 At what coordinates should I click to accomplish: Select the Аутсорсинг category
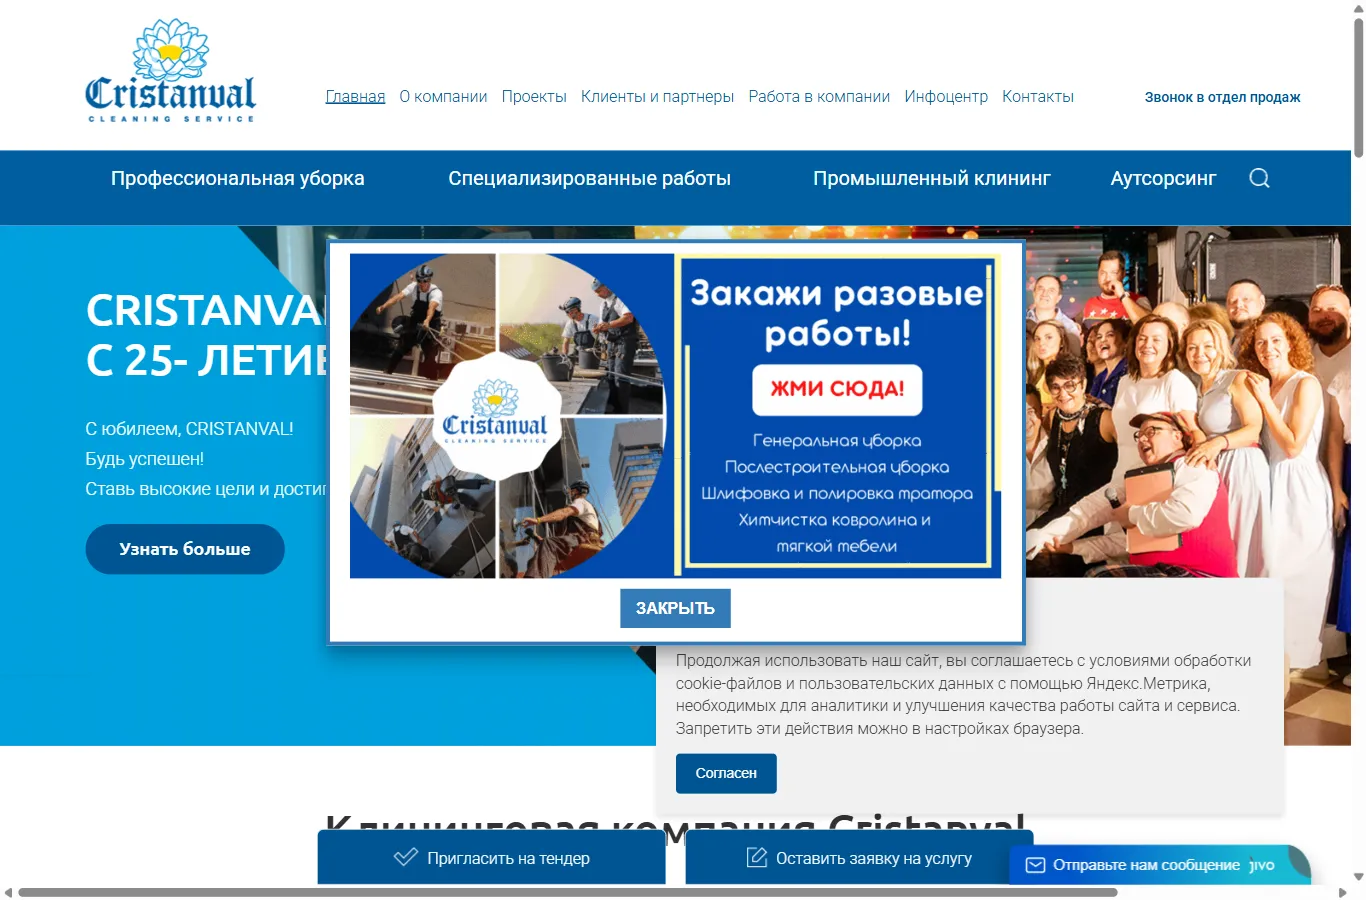[1163, 178]
